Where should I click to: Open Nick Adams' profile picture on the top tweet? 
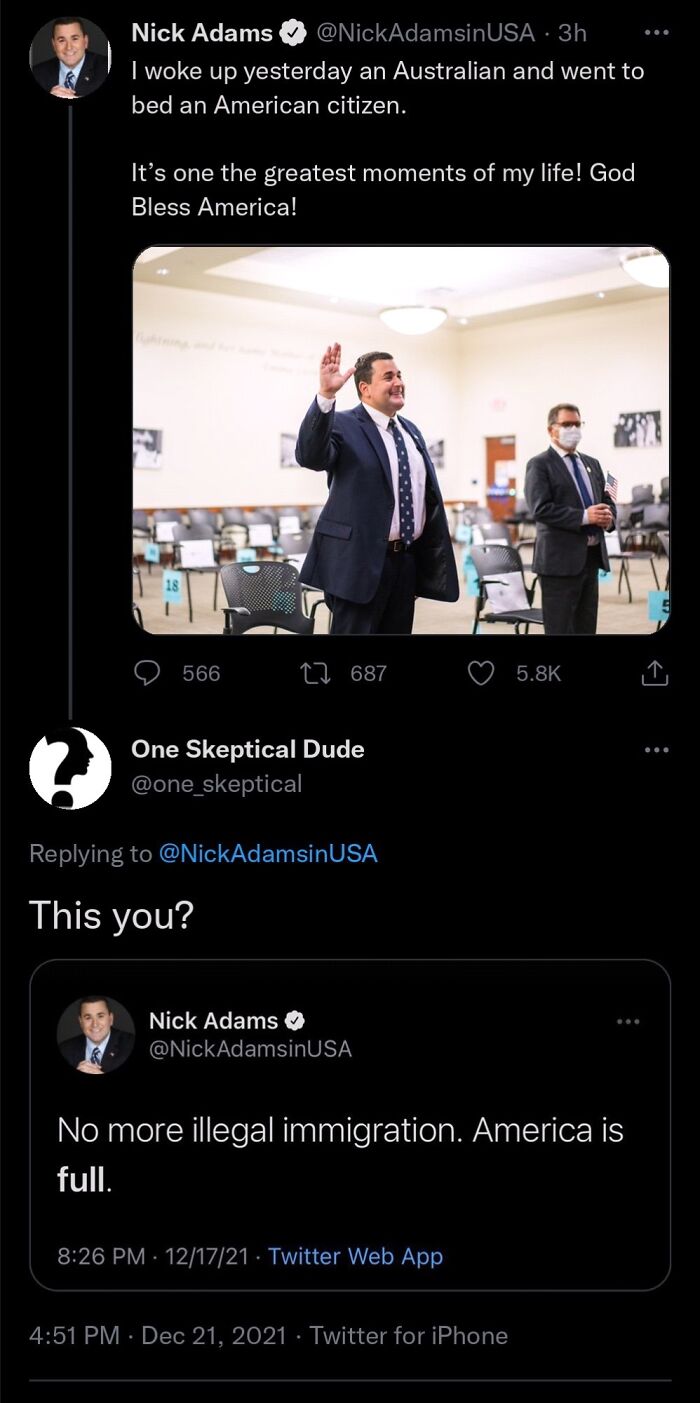[x=69, y=57]
